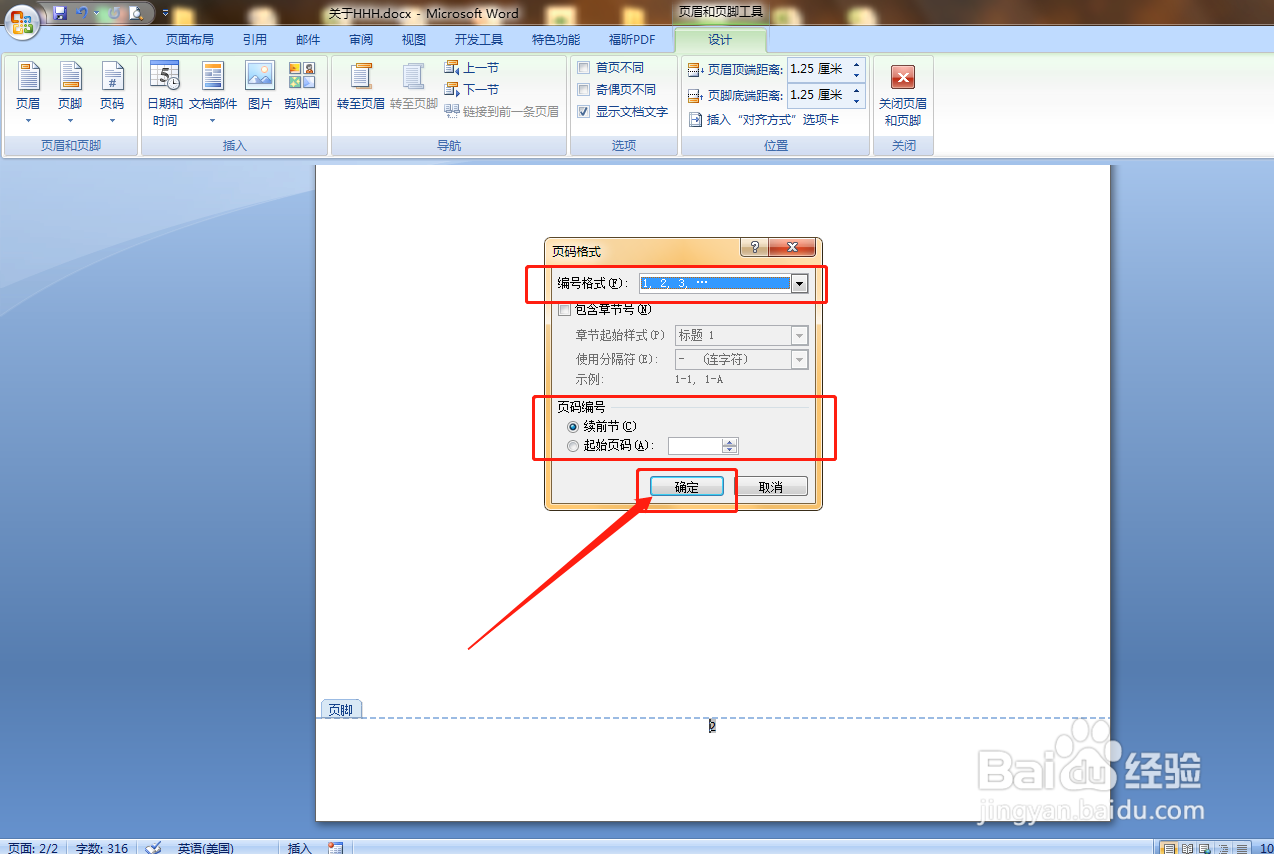
Task: Expand 编号格式 dropdown list
Action: [799, 284]
